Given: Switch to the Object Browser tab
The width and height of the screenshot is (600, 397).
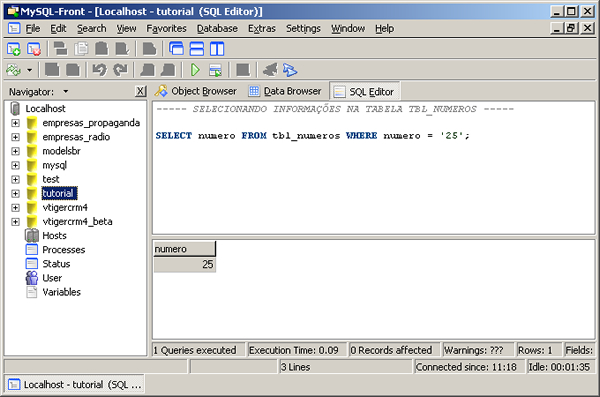Looking at the screenshot, I should [196, 91].
